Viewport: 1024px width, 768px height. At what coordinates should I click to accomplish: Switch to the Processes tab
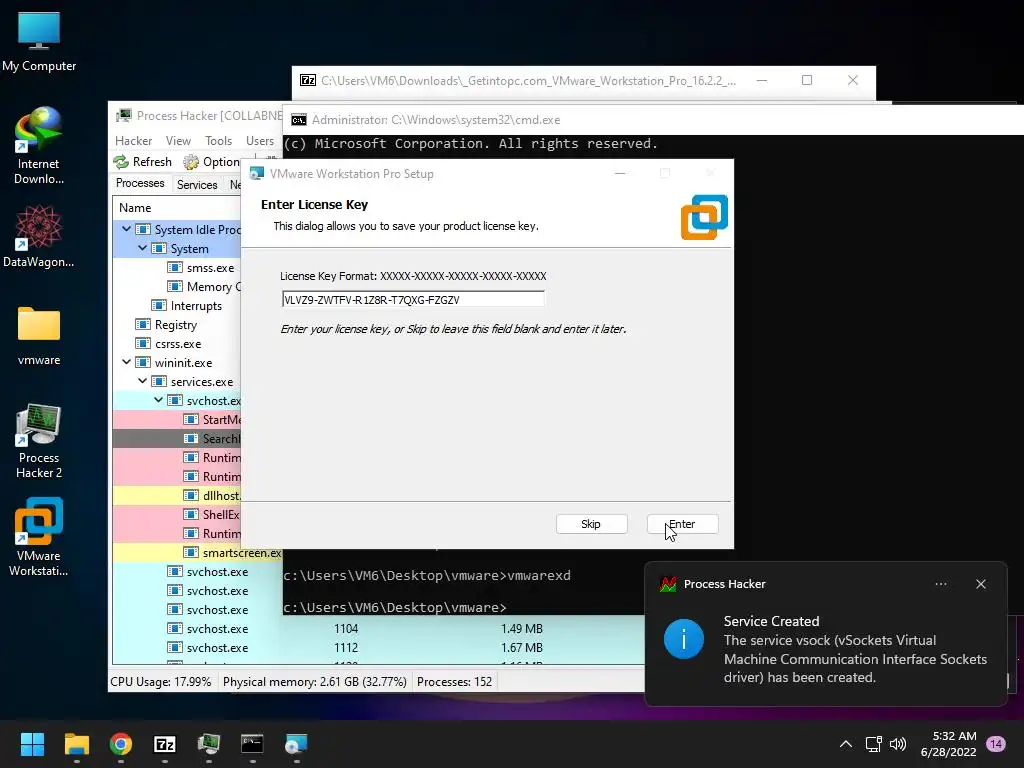pyautogui.click(x=140, y=183)
